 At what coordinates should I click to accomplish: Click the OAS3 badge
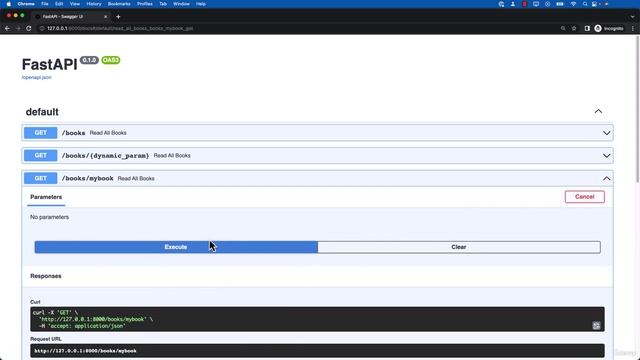(x=111, y=60)
